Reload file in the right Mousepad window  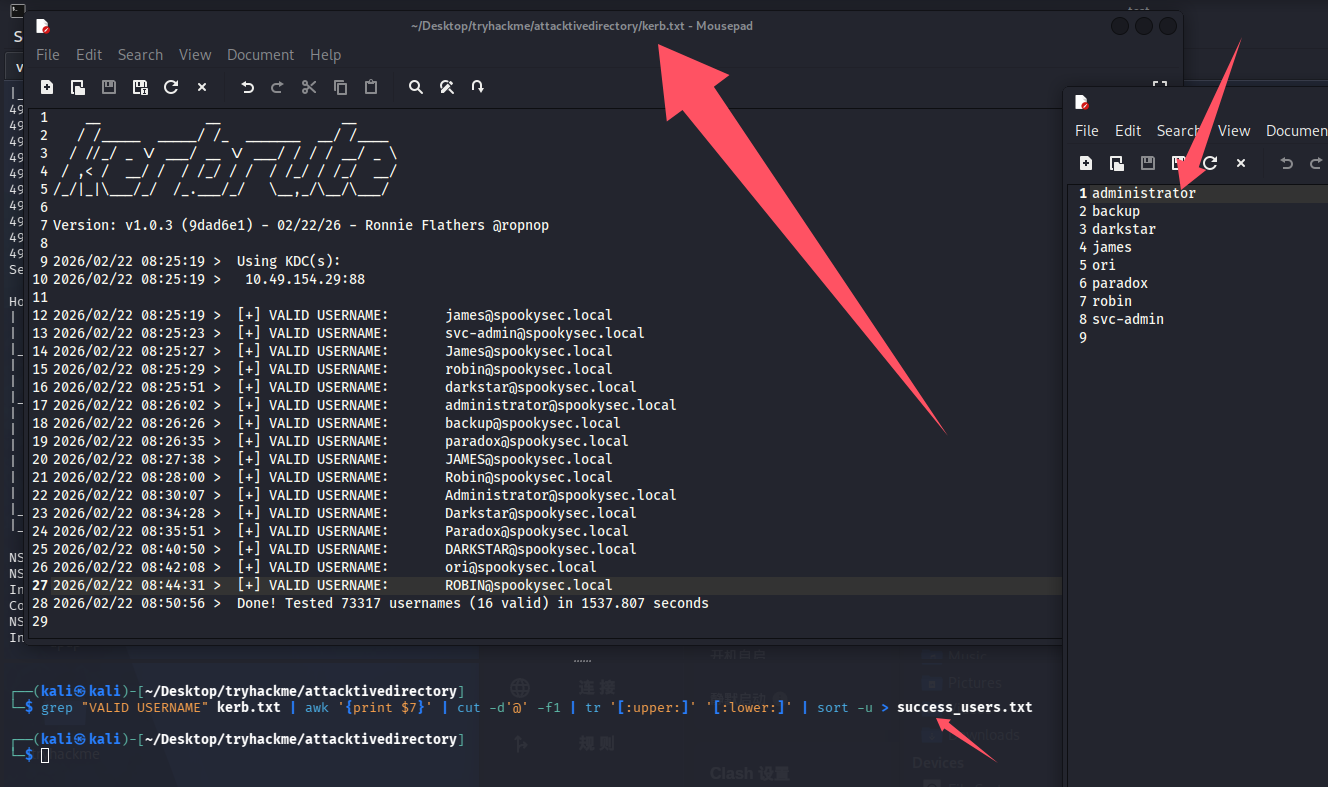click(x=1210, y=163)
